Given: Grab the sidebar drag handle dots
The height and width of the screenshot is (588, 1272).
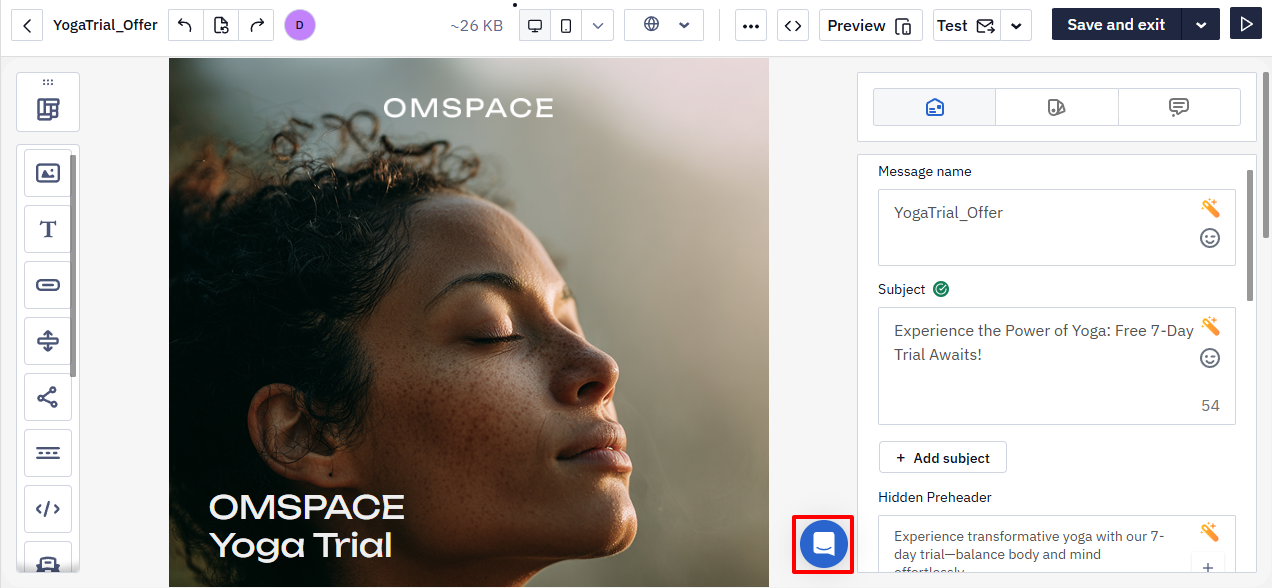Looking at the screenshot, I should (48, 82).
